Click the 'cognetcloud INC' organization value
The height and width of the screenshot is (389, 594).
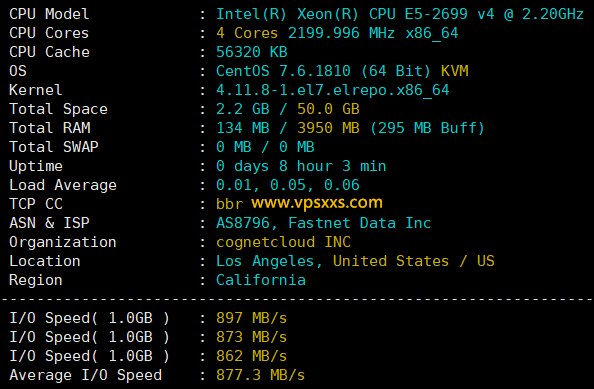[x=284, y=242]
